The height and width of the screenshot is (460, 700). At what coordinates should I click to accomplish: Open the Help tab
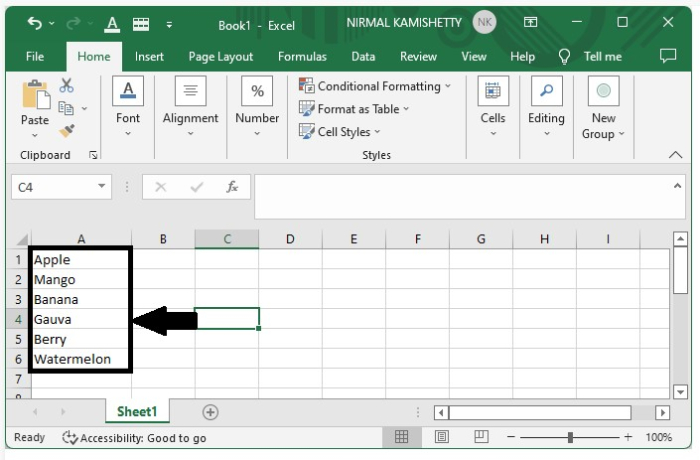(x=522, y=57)
